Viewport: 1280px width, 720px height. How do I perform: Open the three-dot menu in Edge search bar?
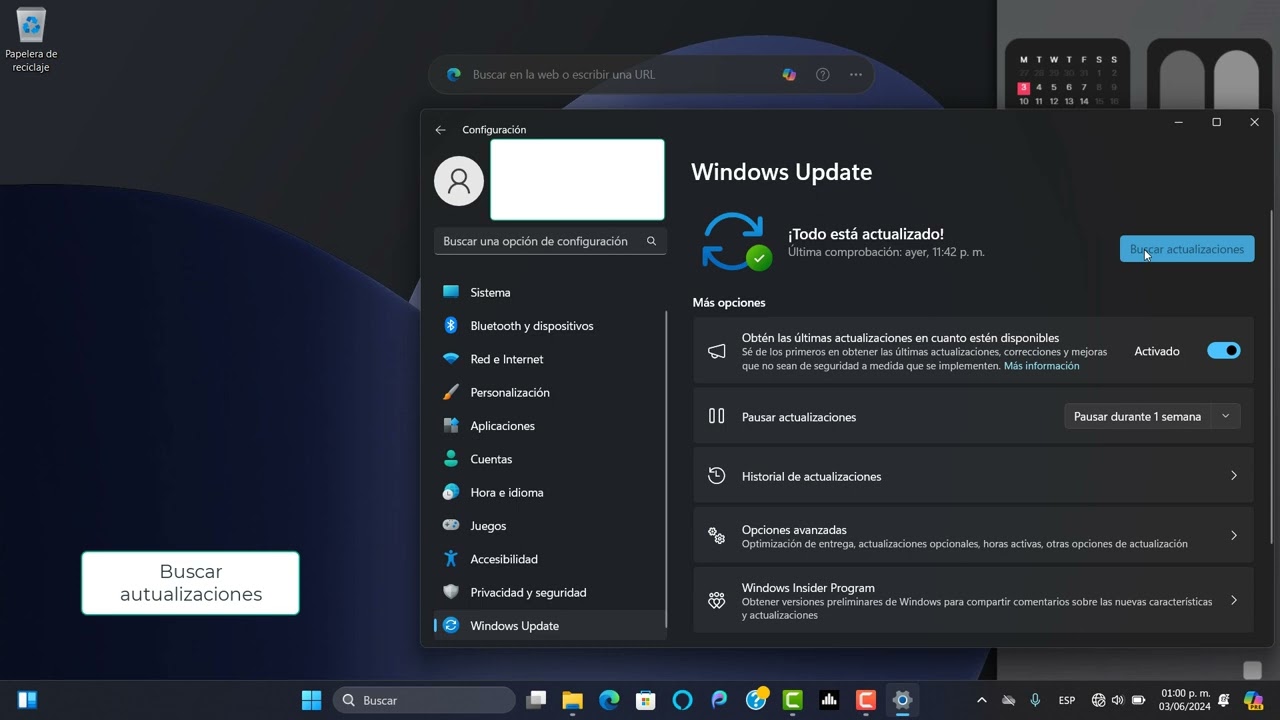pyautogui.click(x=856, y=74)
